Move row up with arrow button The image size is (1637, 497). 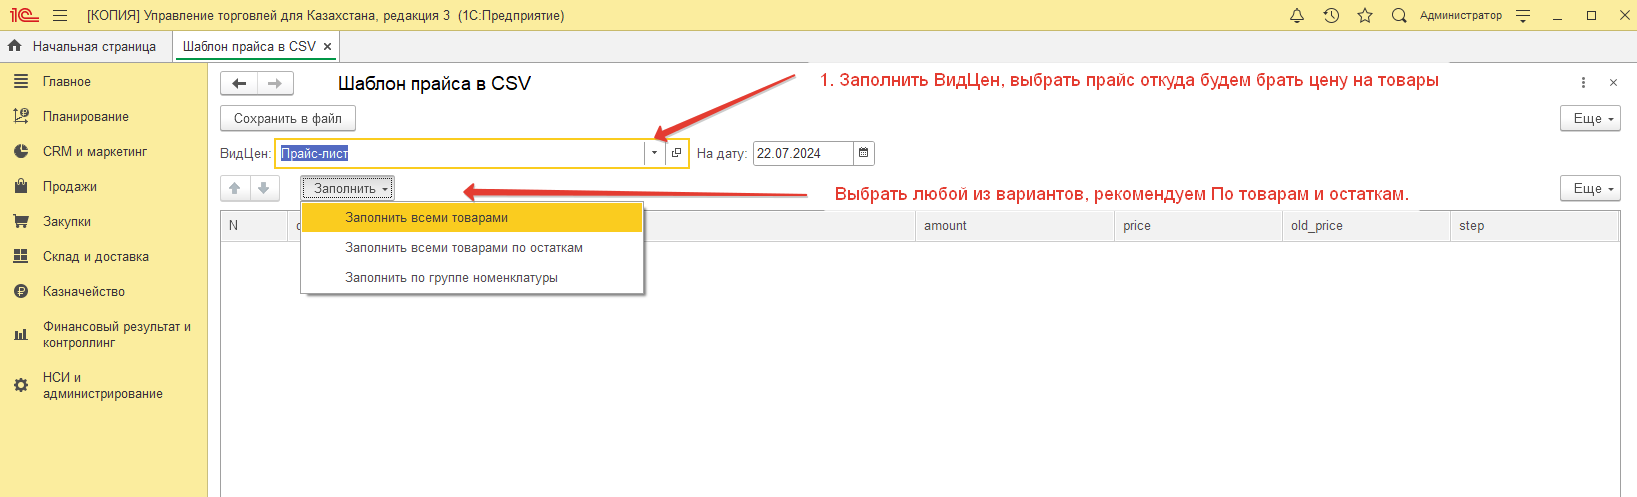point(235,188)
